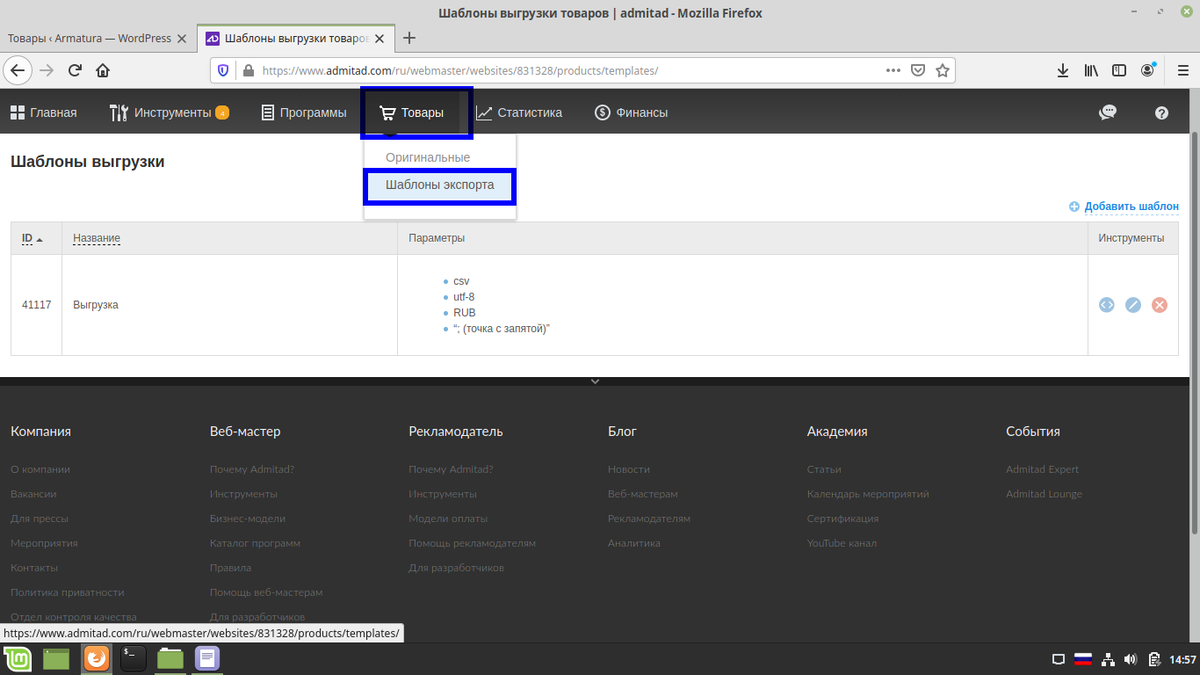Image resolution: width=1200 pixels, height=675 pixels.
Task: Edit Выгрузка template with pencil icon
Action: click(1133, 305)
